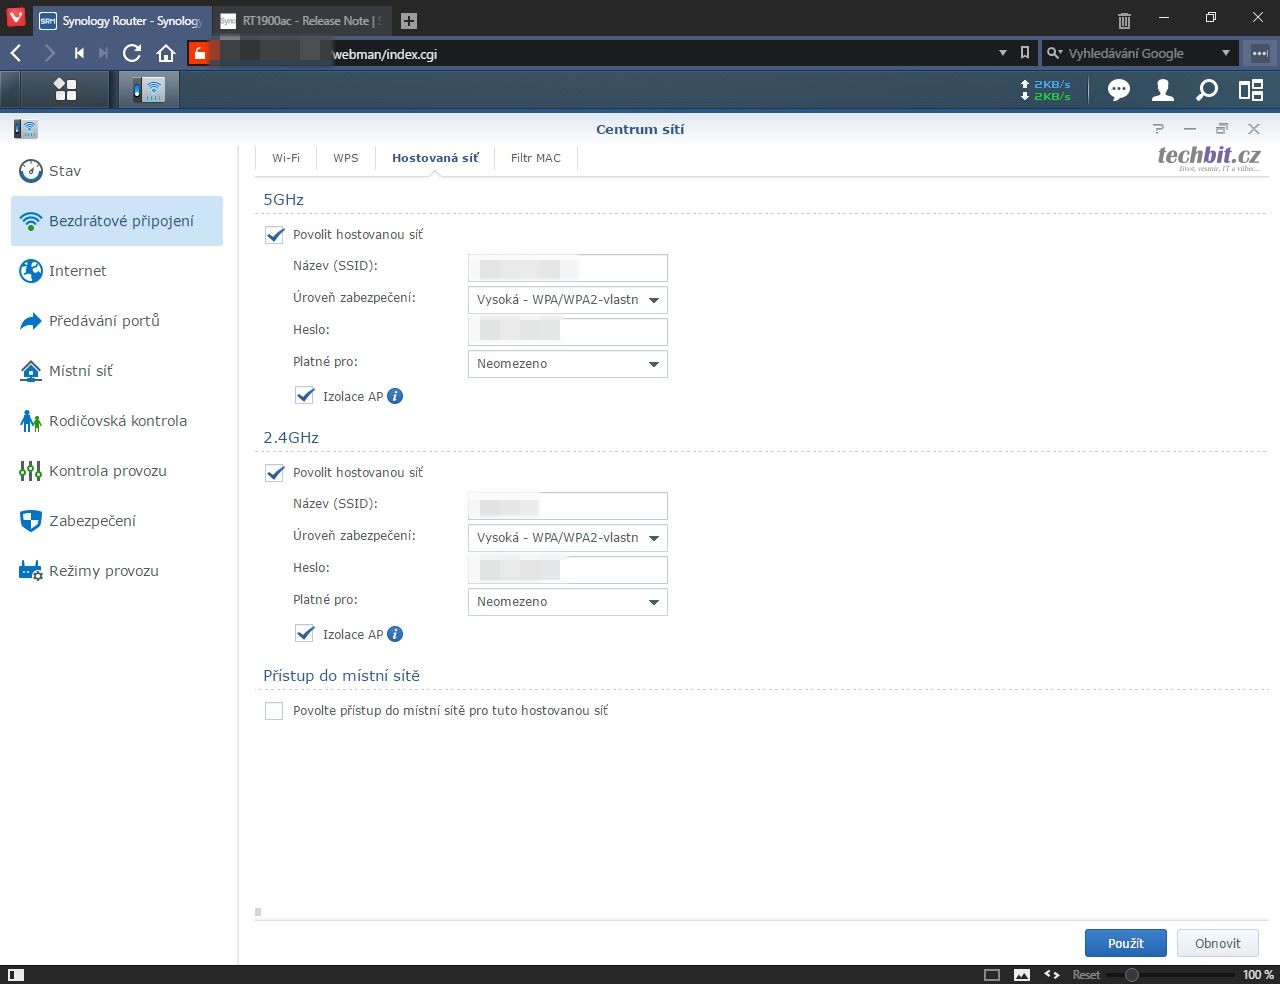The height and width of the screenshot is (984, 1280).
Task: Enable local network access for guest network
Action: [x=274, y=711]
